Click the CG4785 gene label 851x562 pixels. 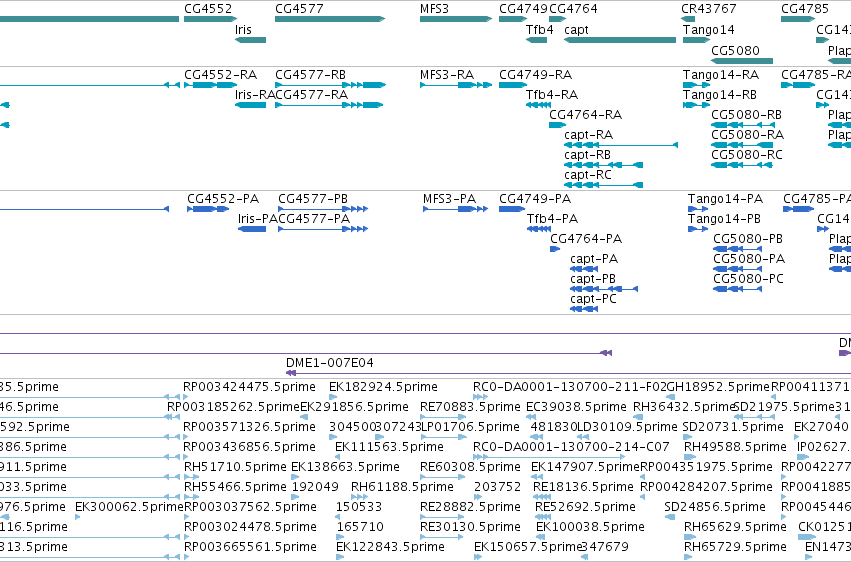coord(805,9)
